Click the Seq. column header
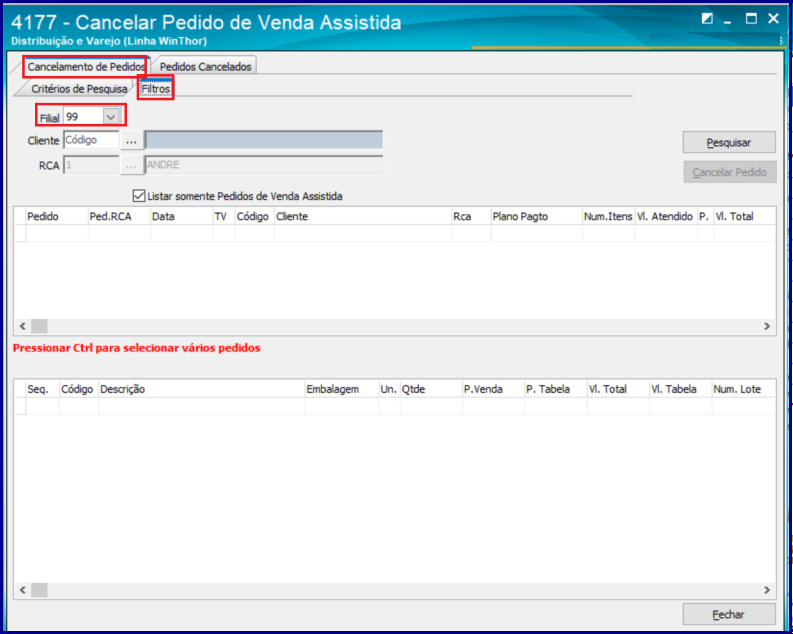 coord(42,389)
